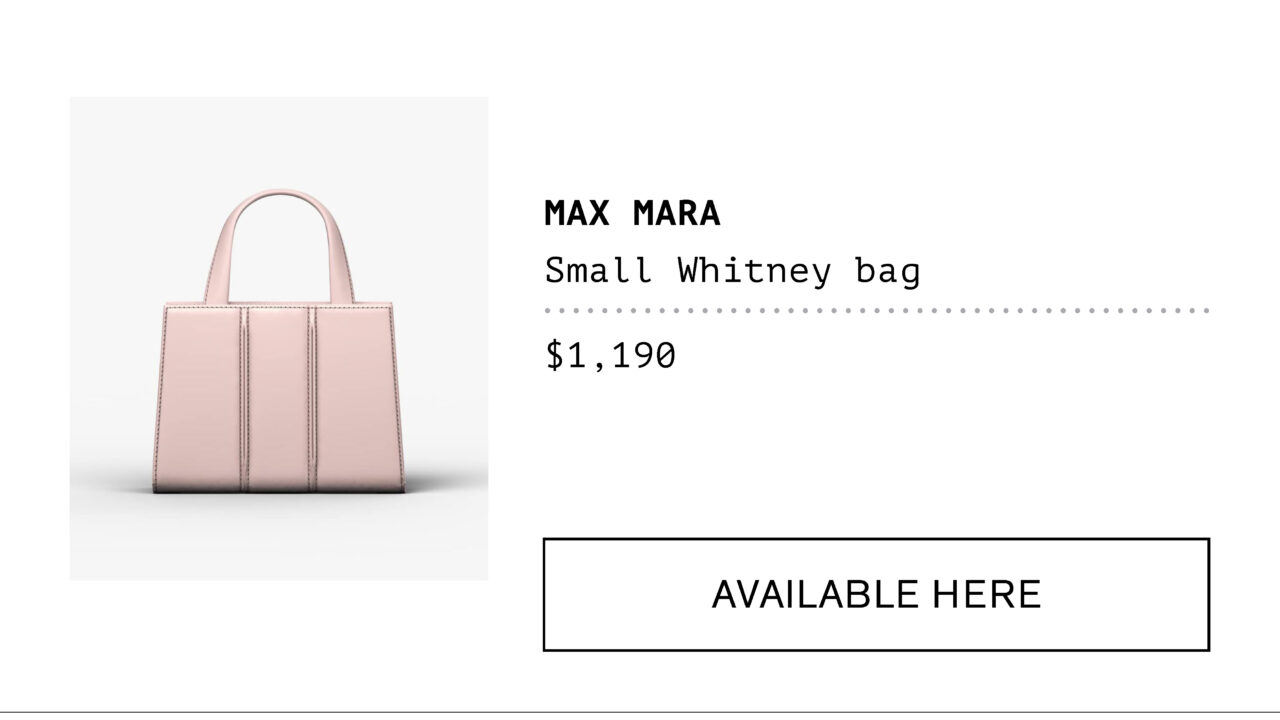1280x720 pixels.
Task: Select the MAX MARA brand name
Action: pos(632,213)
